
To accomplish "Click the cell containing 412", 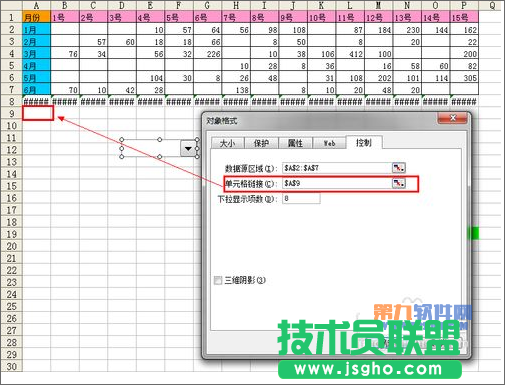I will point(350,53).
